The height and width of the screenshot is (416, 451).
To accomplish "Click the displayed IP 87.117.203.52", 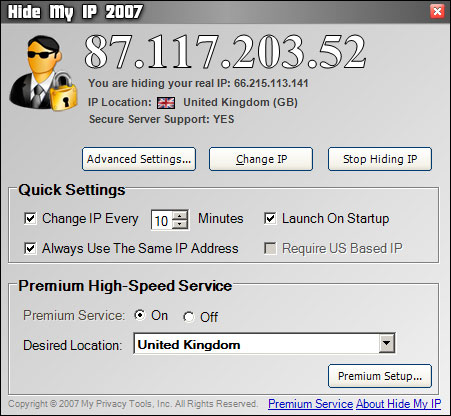I will coord(225,52).
